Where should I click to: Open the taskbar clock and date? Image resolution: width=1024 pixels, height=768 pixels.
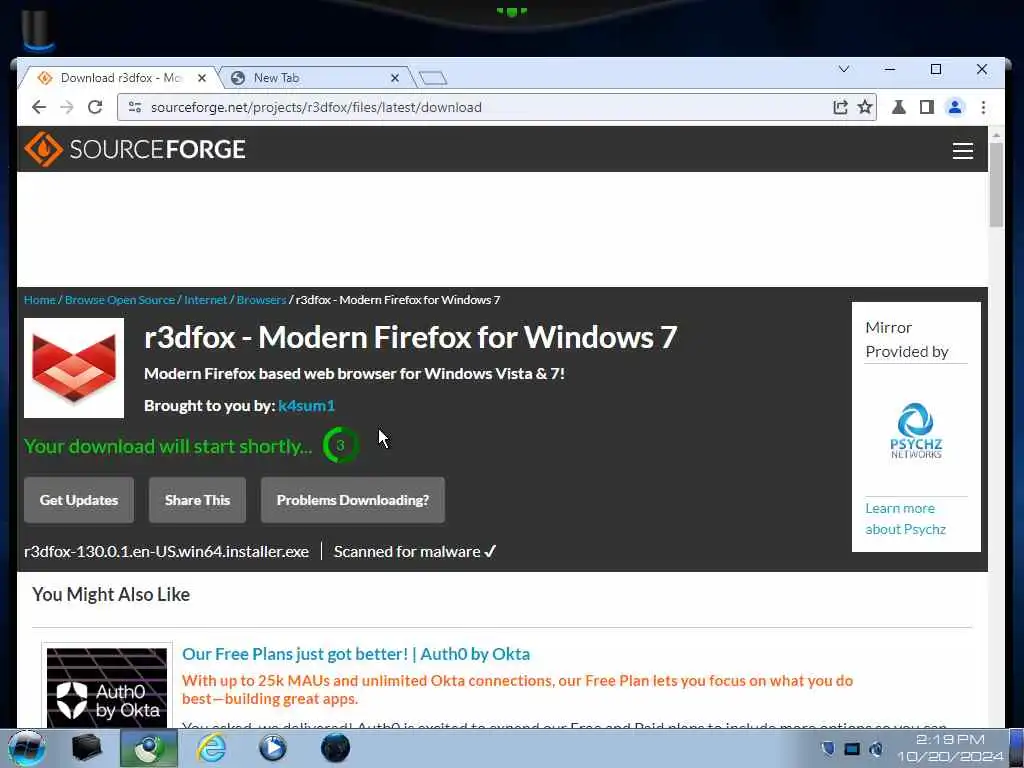click(950, 748)
